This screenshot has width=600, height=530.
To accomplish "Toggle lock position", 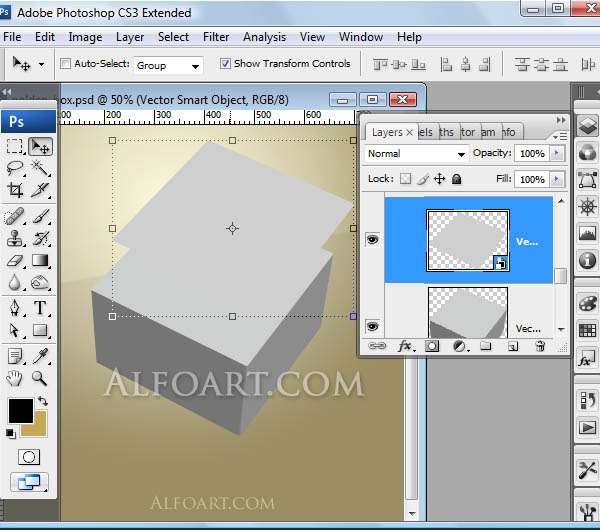I will point(440,179).
